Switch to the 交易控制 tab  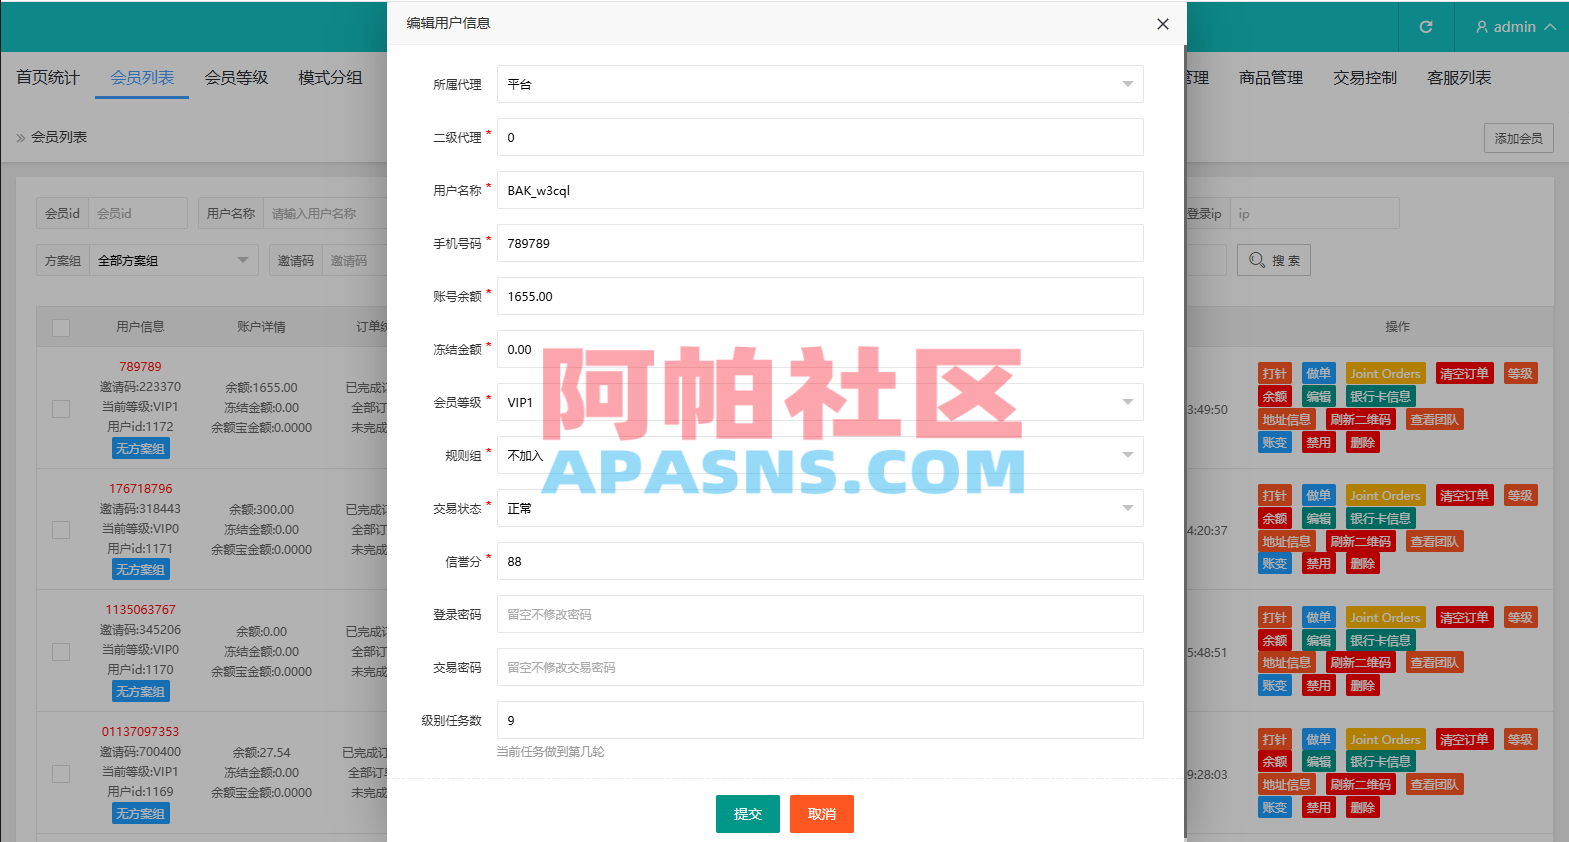[1365, 77]
